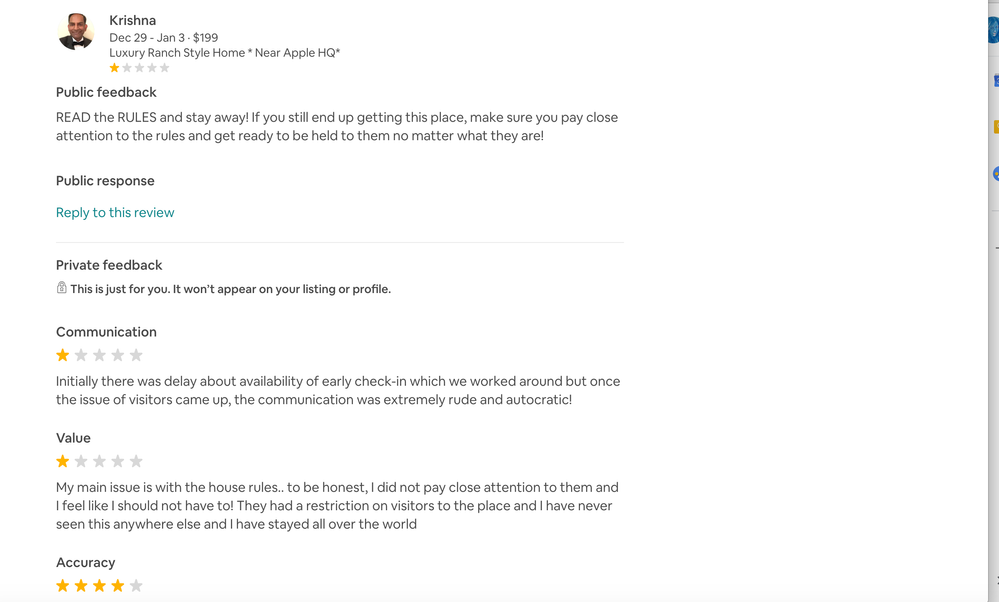This screenshot has width=999, height=602.
Task: Select the first gold star under Value
Action: [62, 460]
